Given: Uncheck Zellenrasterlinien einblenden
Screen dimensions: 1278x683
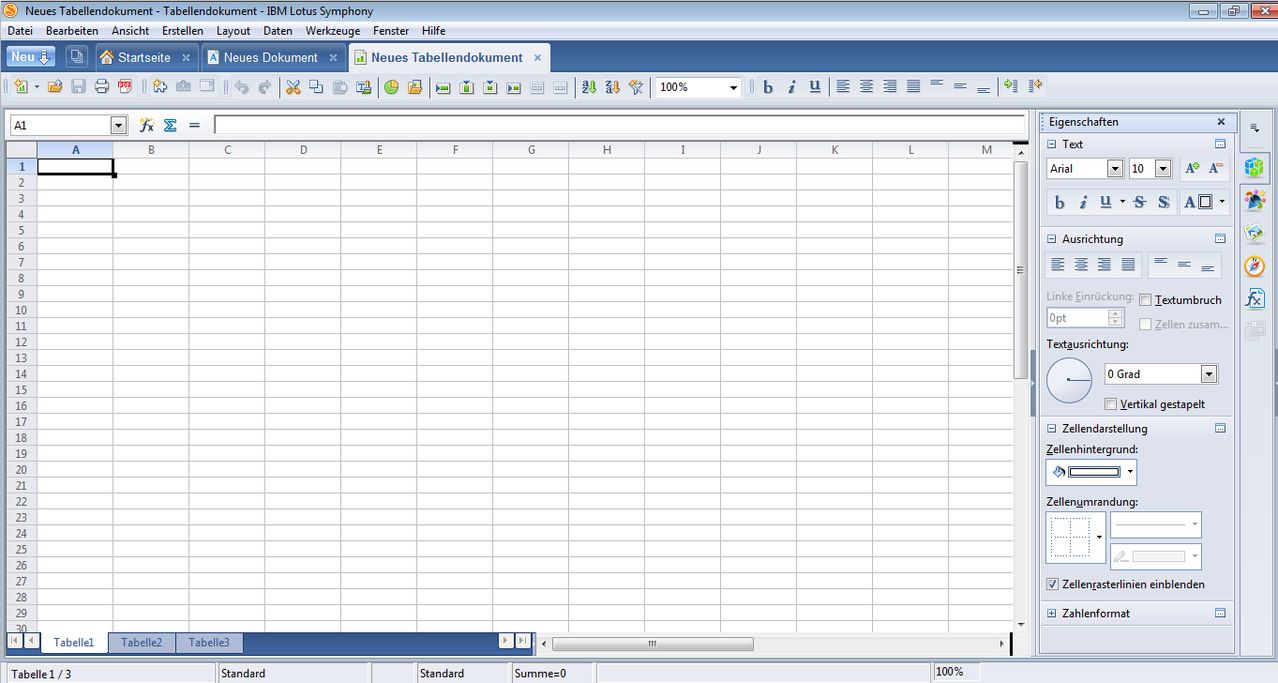Looking at the screenshot, I should 1053,584.
